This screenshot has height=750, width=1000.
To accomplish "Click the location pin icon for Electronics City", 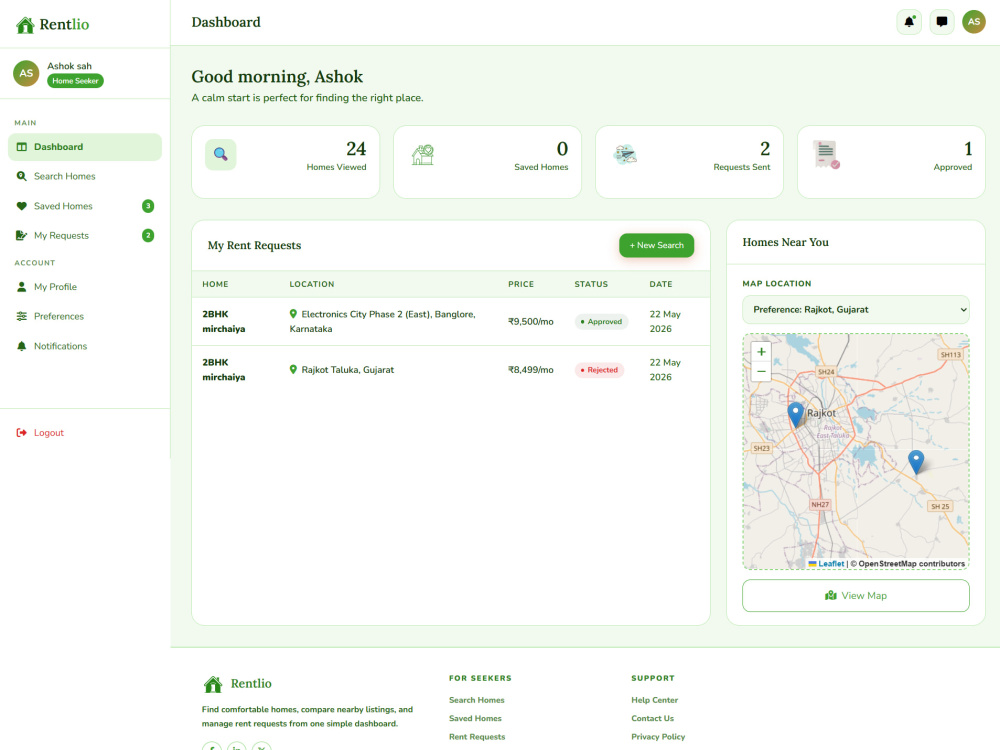I will point(293,314).
